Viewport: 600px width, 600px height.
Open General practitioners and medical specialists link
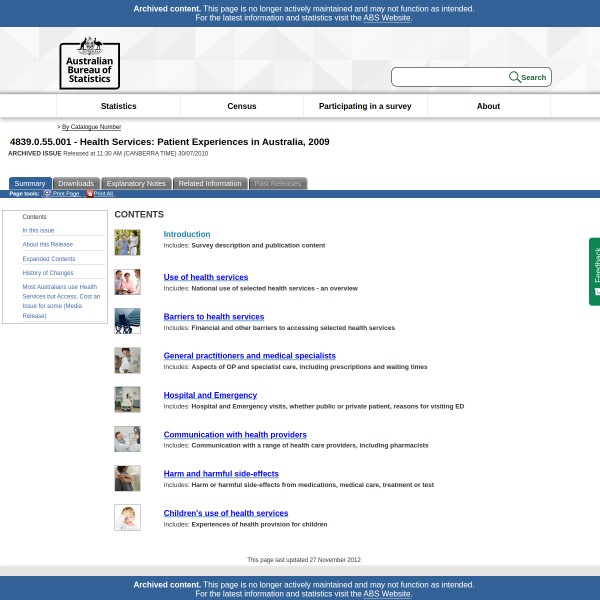(249, 356)
